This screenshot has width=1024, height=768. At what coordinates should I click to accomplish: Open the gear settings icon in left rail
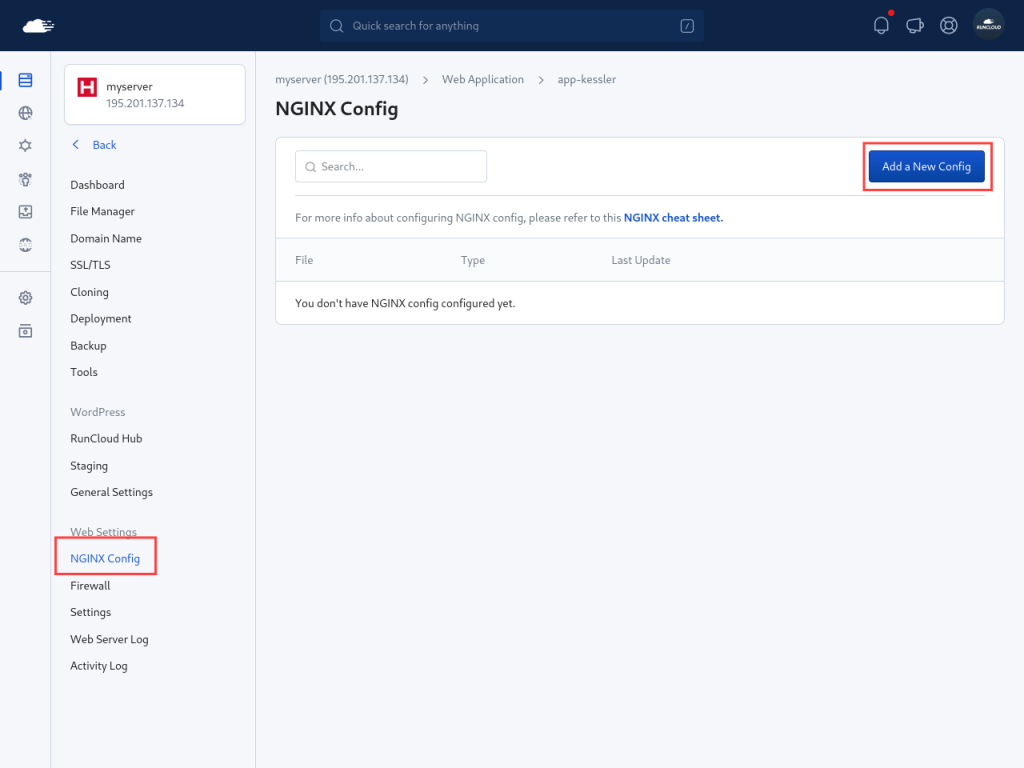[25, 298]
